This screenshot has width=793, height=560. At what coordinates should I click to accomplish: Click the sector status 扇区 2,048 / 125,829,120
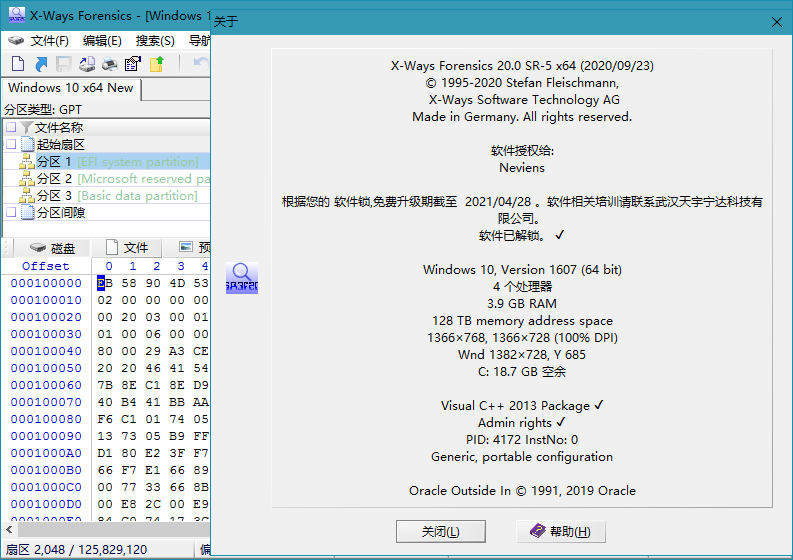coord(76,550)
